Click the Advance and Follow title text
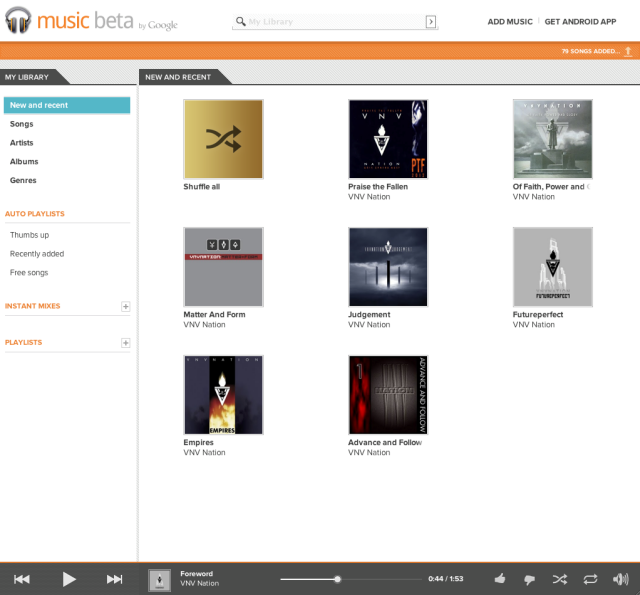The image size is (640, 595). pyautogui.click(x=385, y=442)
